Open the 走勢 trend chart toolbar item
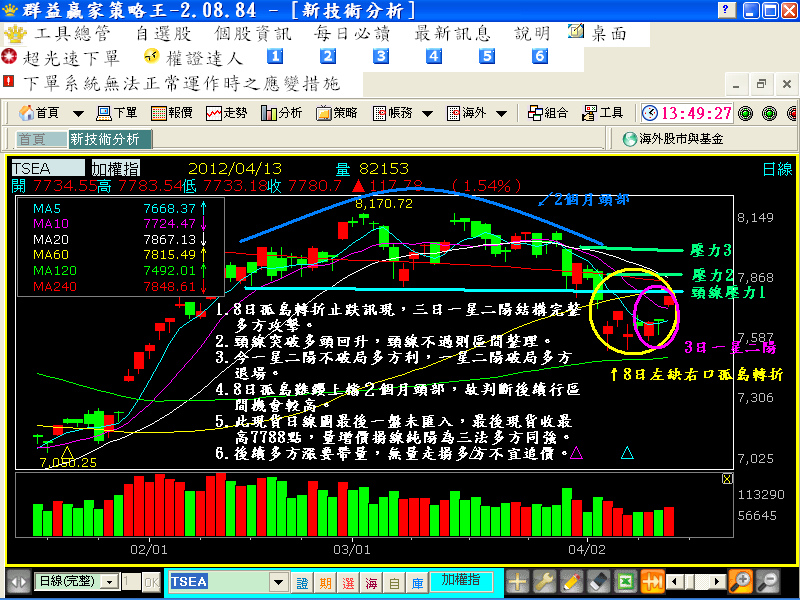Viewport: 800px width, 600px height. pos(226,113)
